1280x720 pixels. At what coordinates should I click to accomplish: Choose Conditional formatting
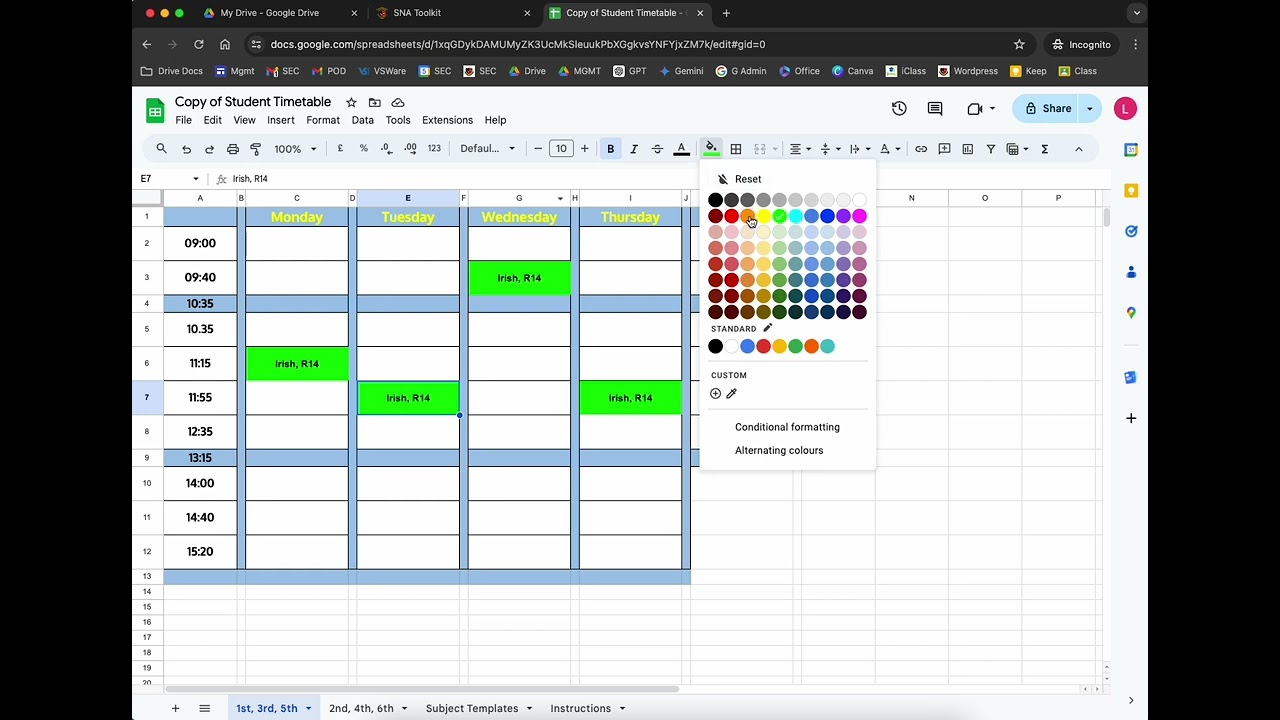(x=787, y=427)
